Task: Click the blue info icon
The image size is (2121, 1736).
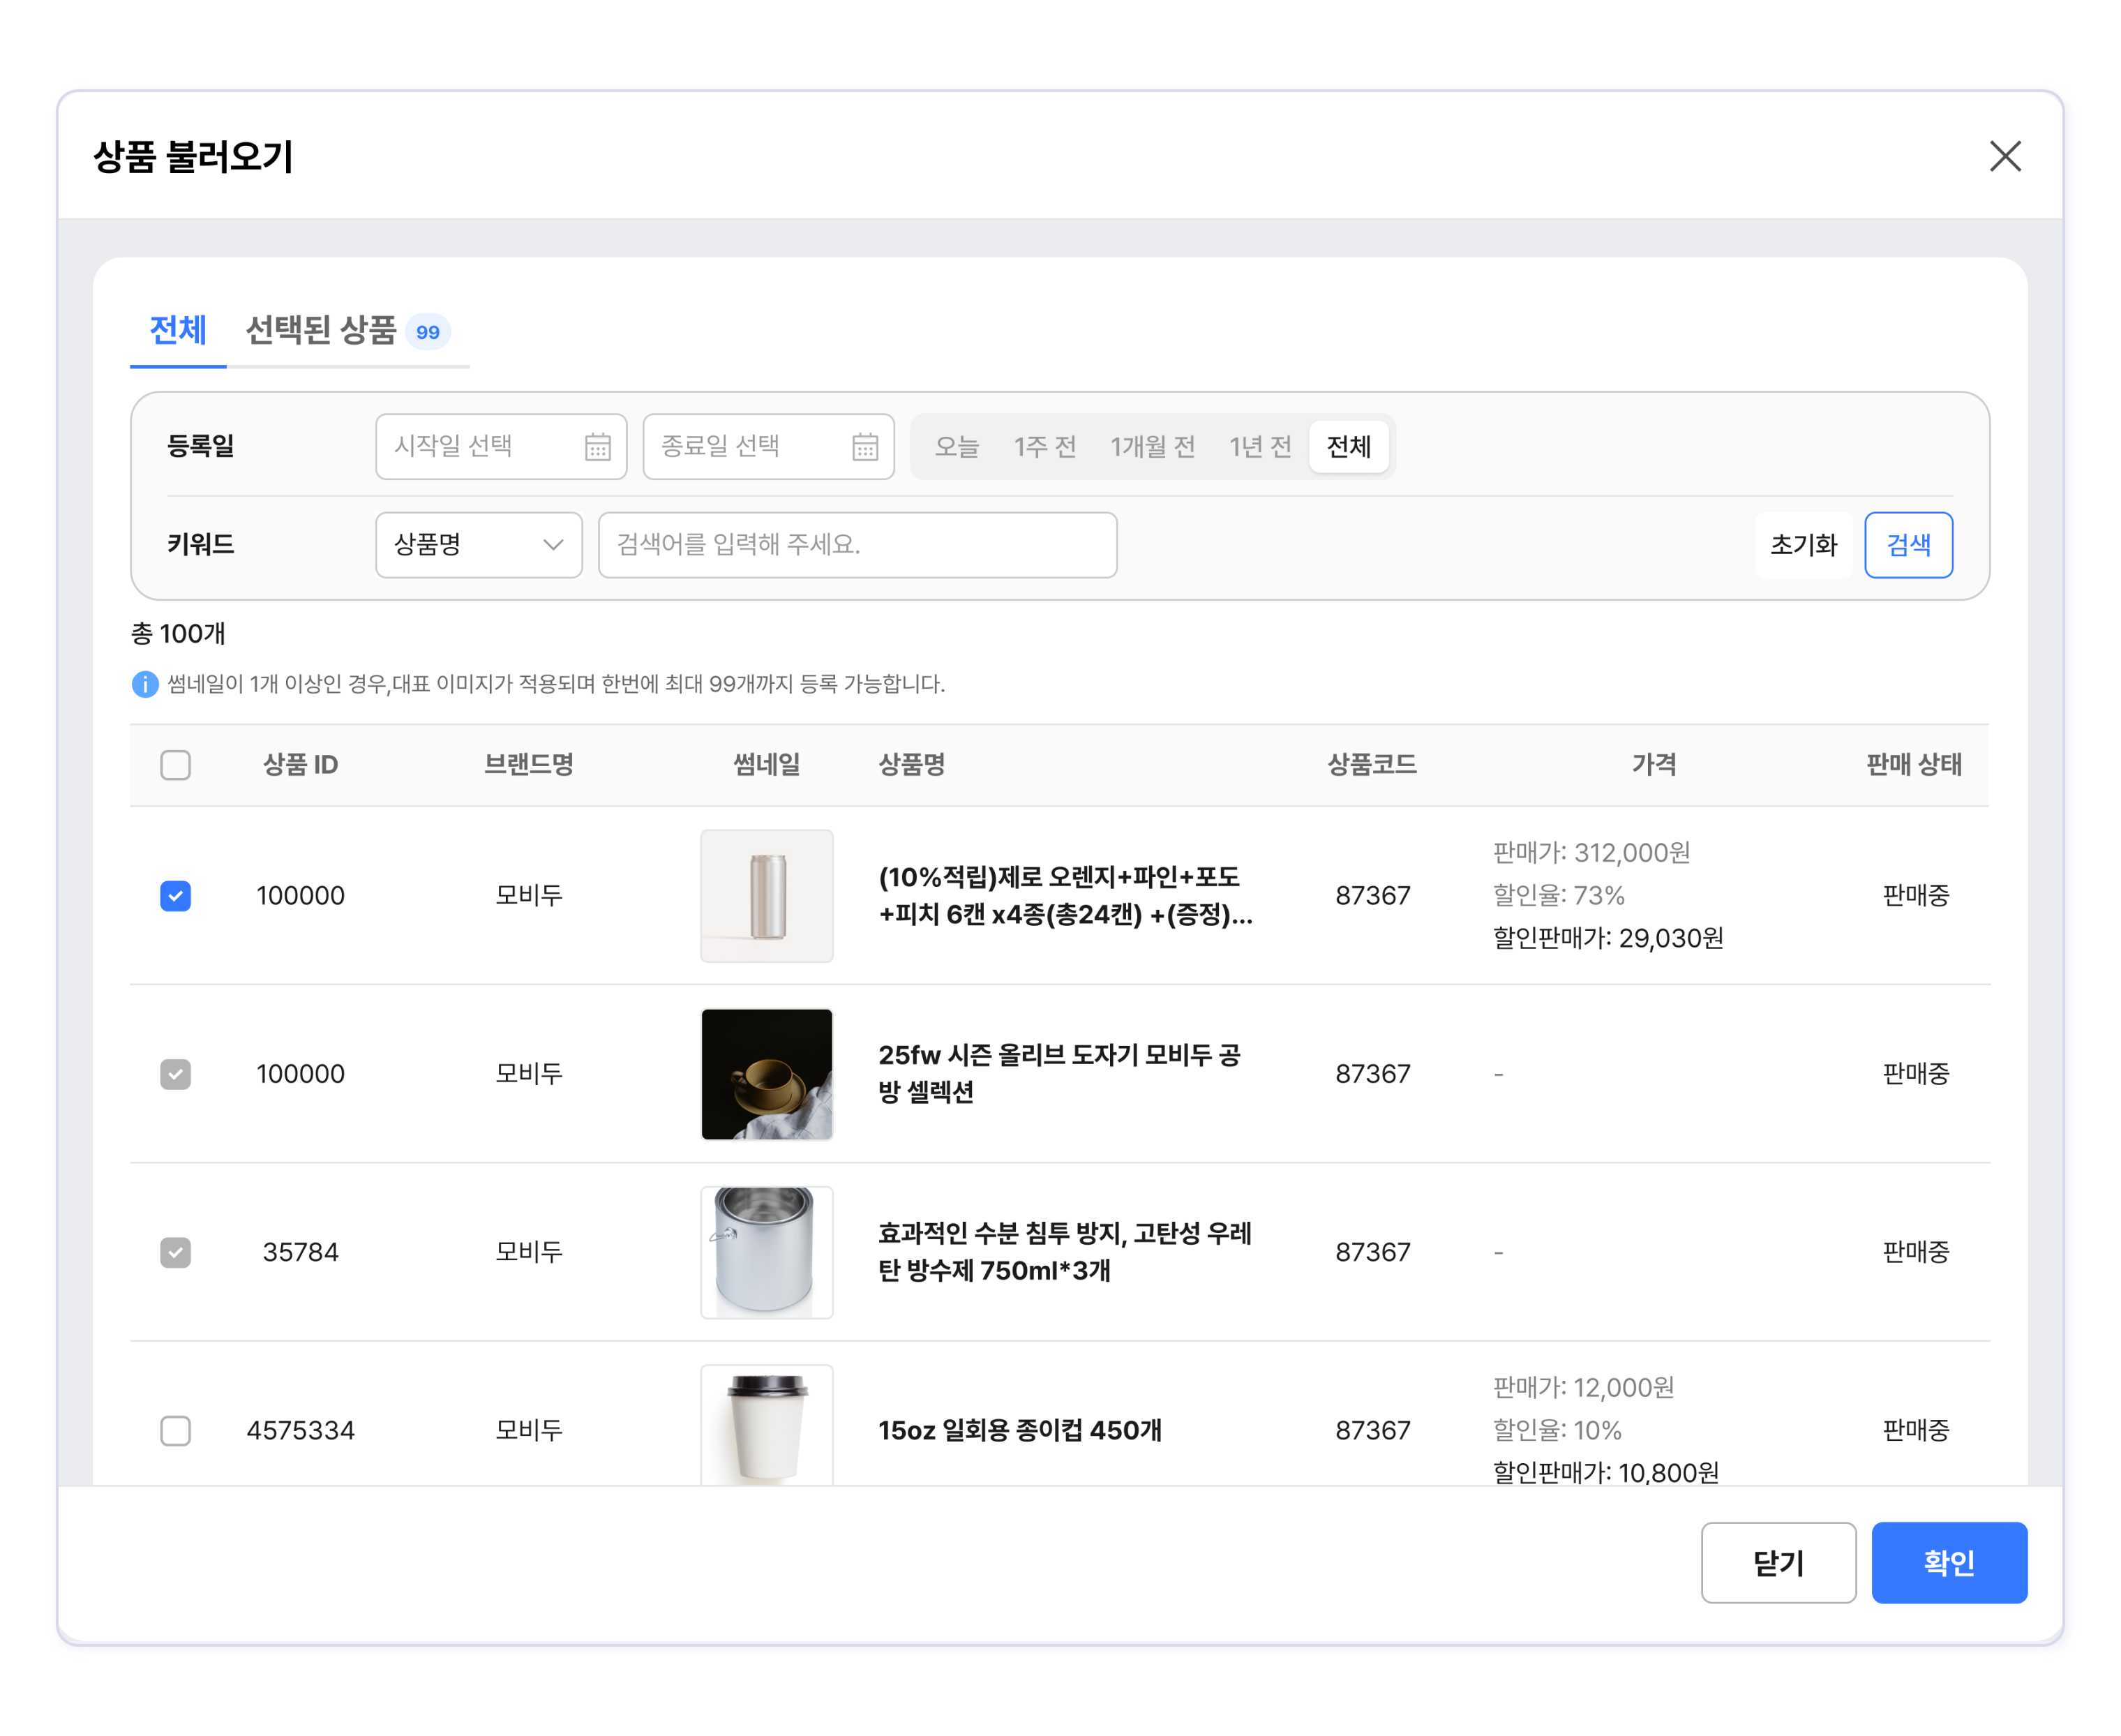Action: click(x=145, y=684)
